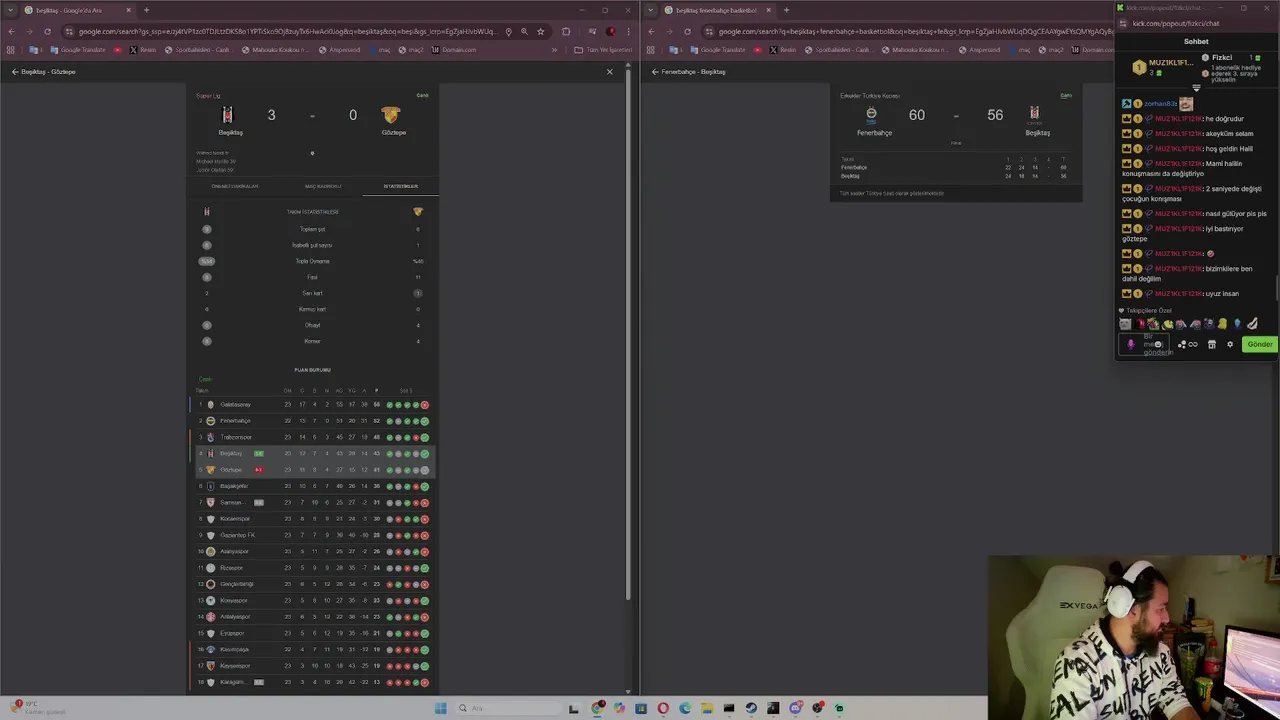
Task: Select Gaziantep FK row in standings table
Action: point(312,535)
